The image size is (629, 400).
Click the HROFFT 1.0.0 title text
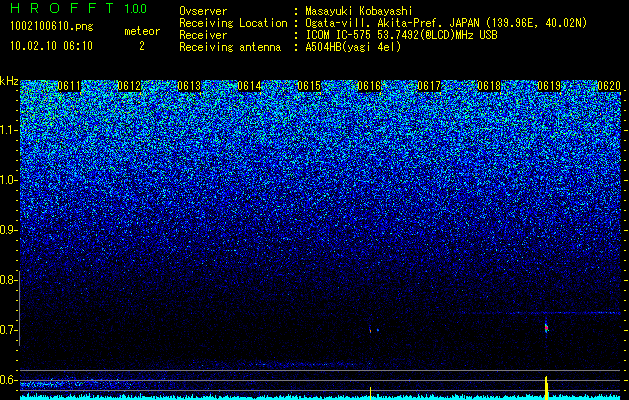click(78, 8)
